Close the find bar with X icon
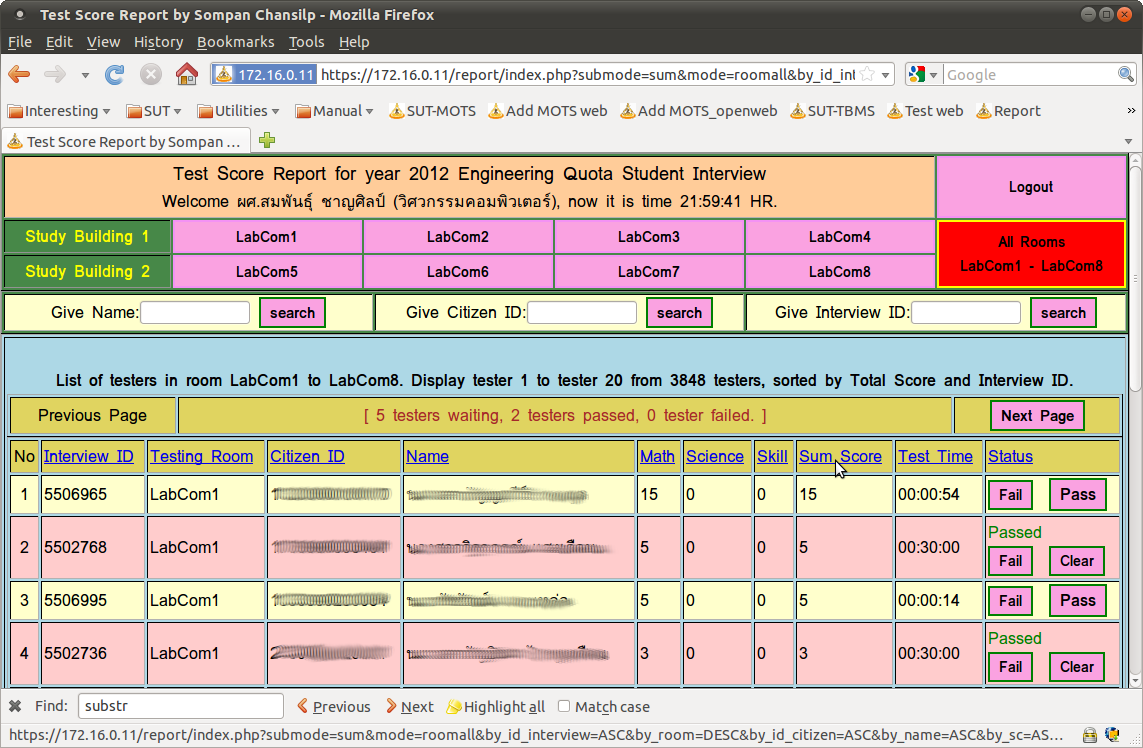Image resolution: width=1143 pixels, height=748 pixels. coord(15,706)
